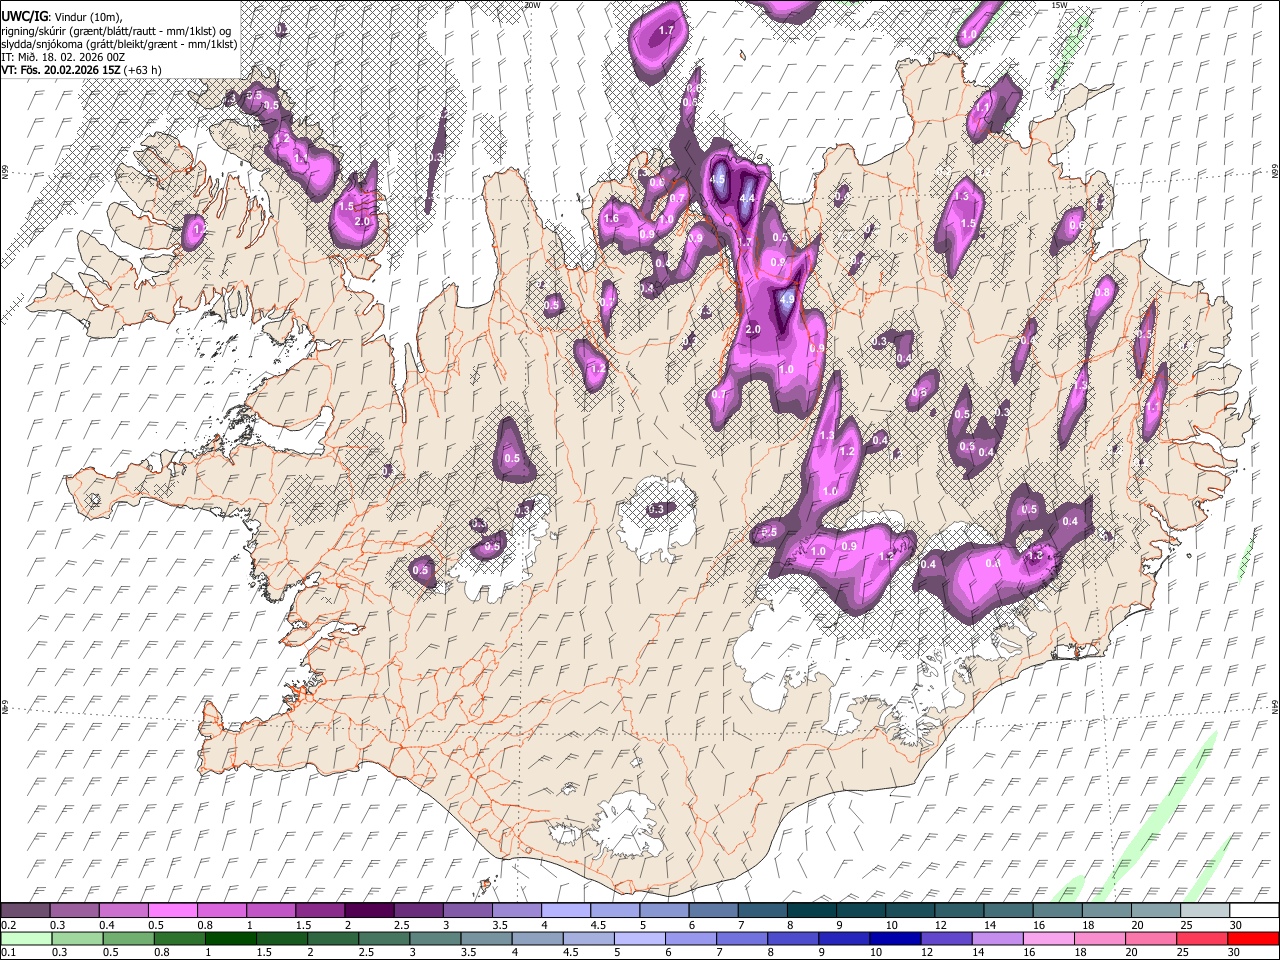Viewport: 1280px width, 960px height.
Task: Click the '20W' longitude label on the top edge
Action: tap(532, 5)
